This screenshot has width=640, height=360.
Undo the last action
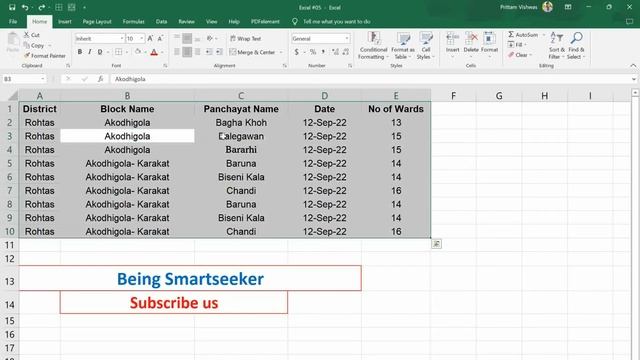[x=25, y=7]
